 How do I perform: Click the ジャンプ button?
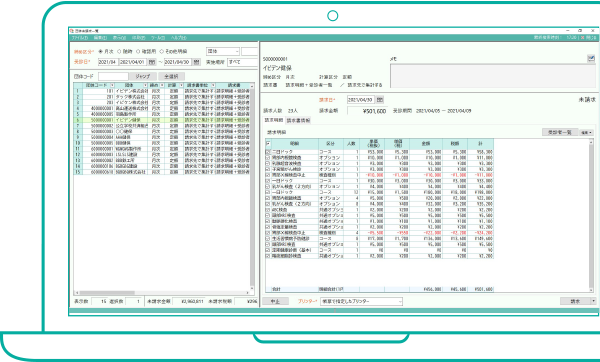point(142,76)
